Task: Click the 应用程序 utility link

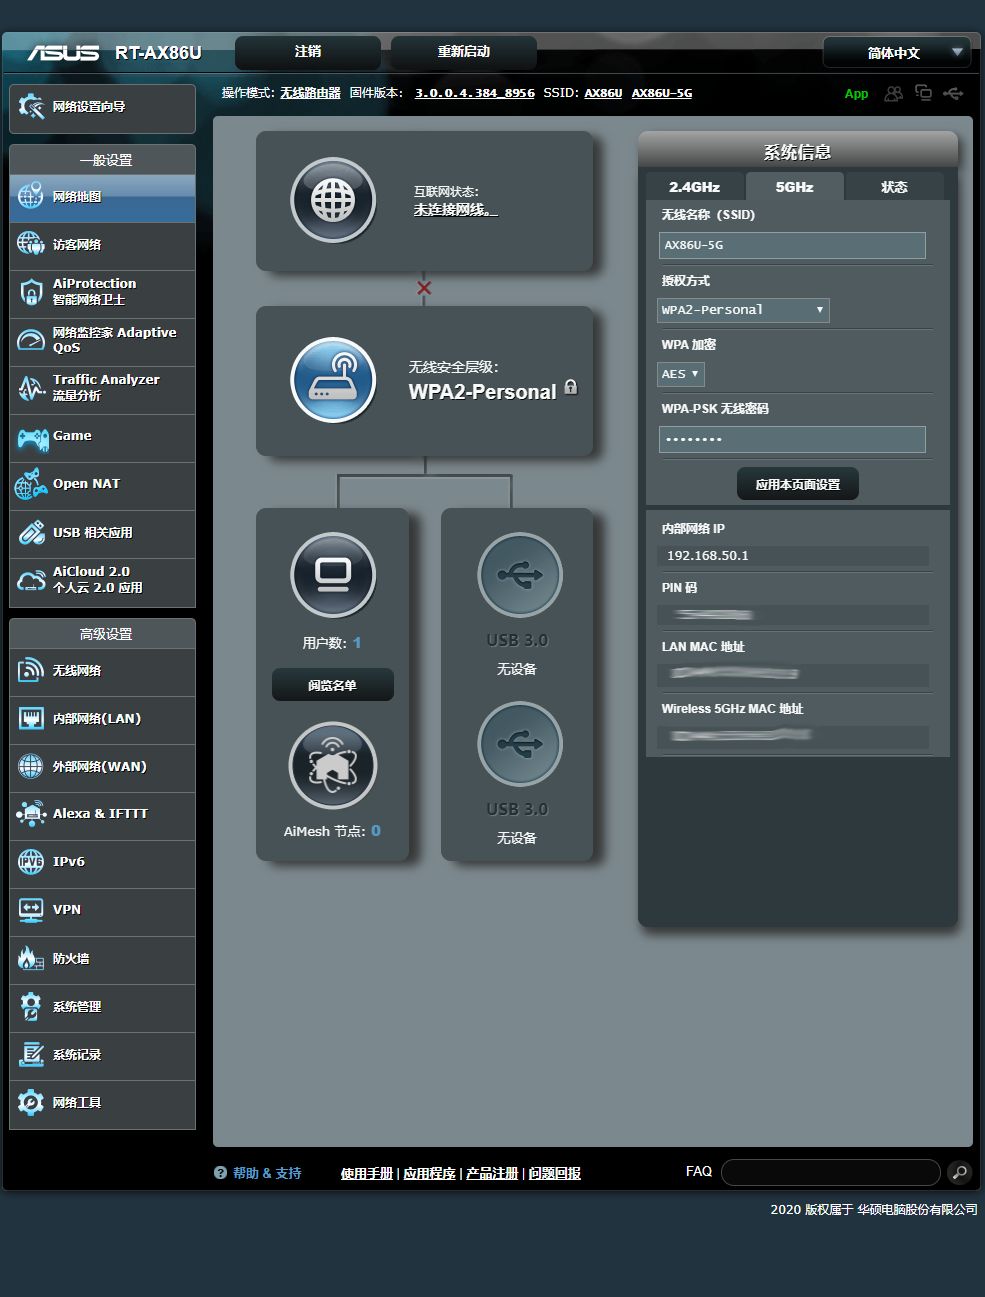Action: pos(429,1173)
